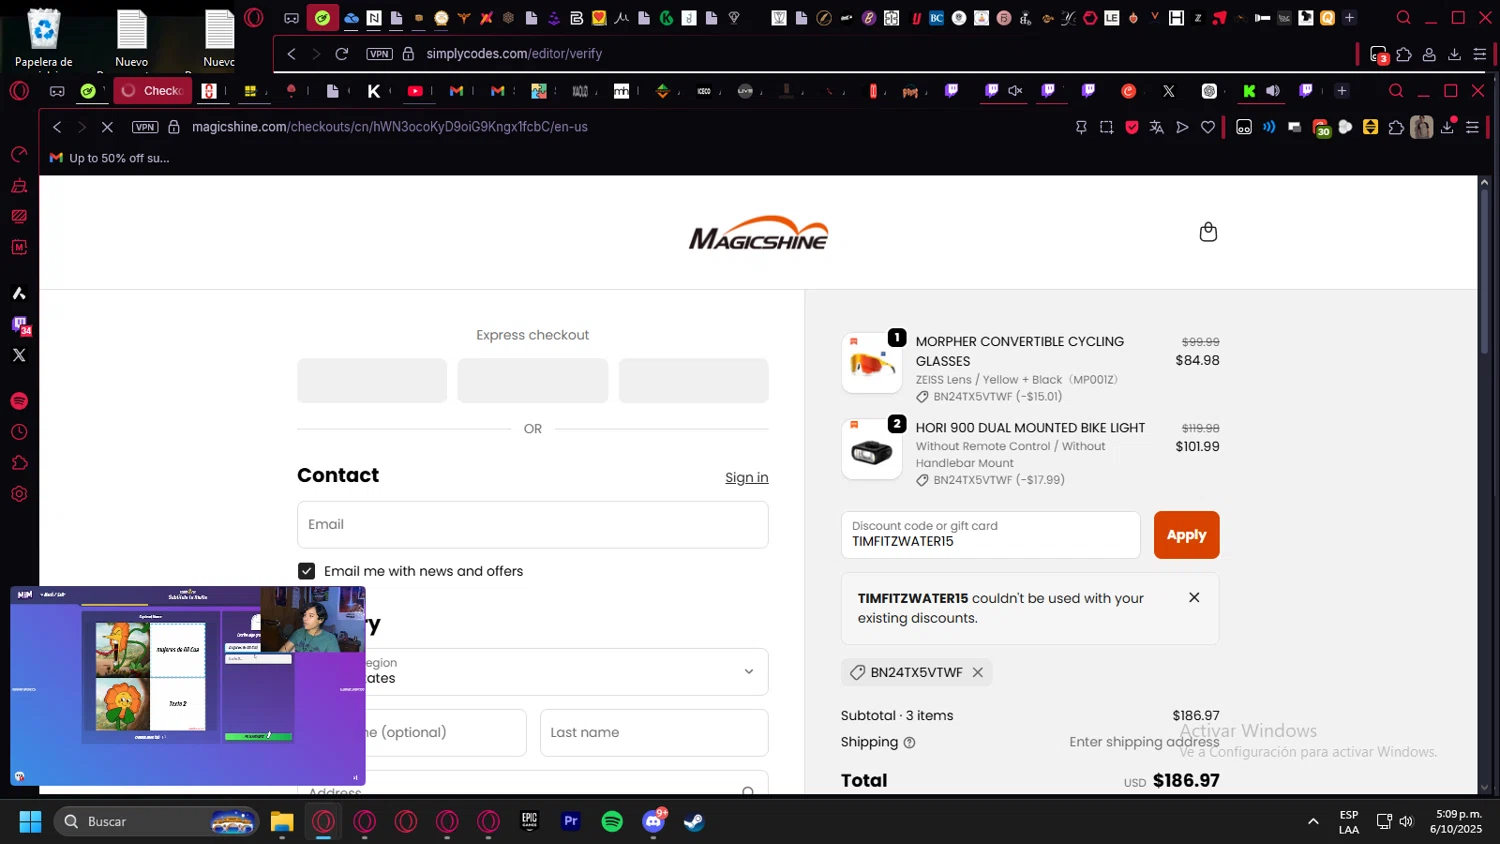
Task: Switch to the ChatGPT tab
Action: click(1209, 91)
